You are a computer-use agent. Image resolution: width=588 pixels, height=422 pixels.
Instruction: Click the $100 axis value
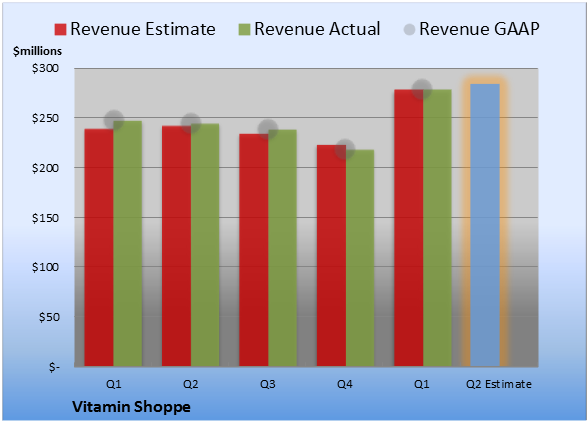click(45, 267)
